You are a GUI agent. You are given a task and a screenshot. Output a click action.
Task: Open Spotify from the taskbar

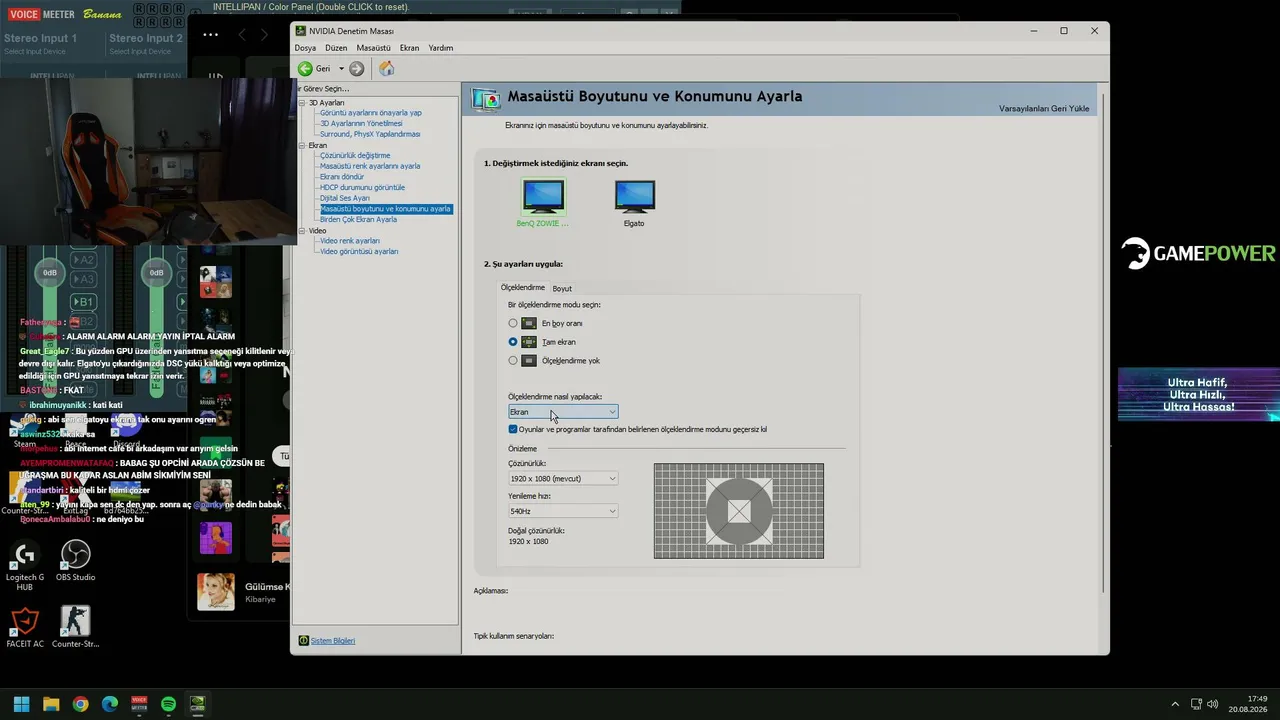point(168,704)
